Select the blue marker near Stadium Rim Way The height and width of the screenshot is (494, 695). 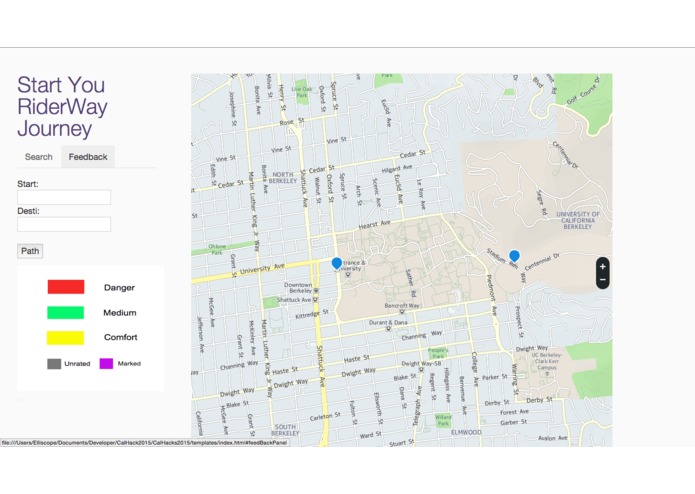coord(514,256)
